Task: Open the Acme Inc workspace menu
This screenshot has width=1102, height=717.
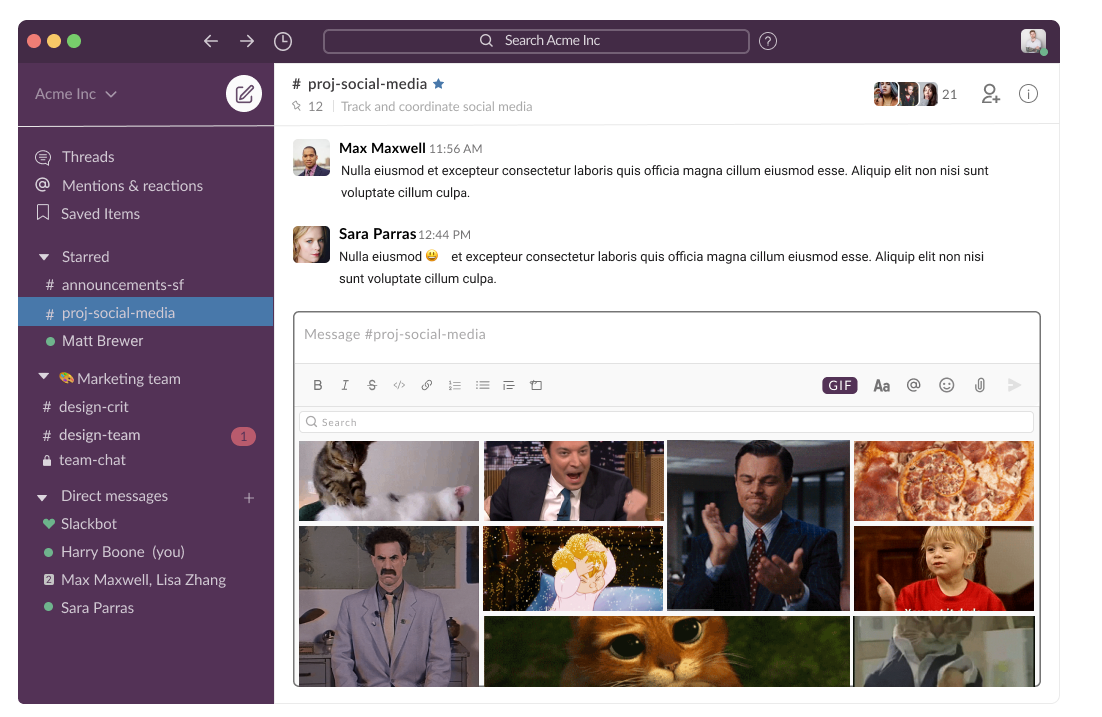Action: click(76, 93)
